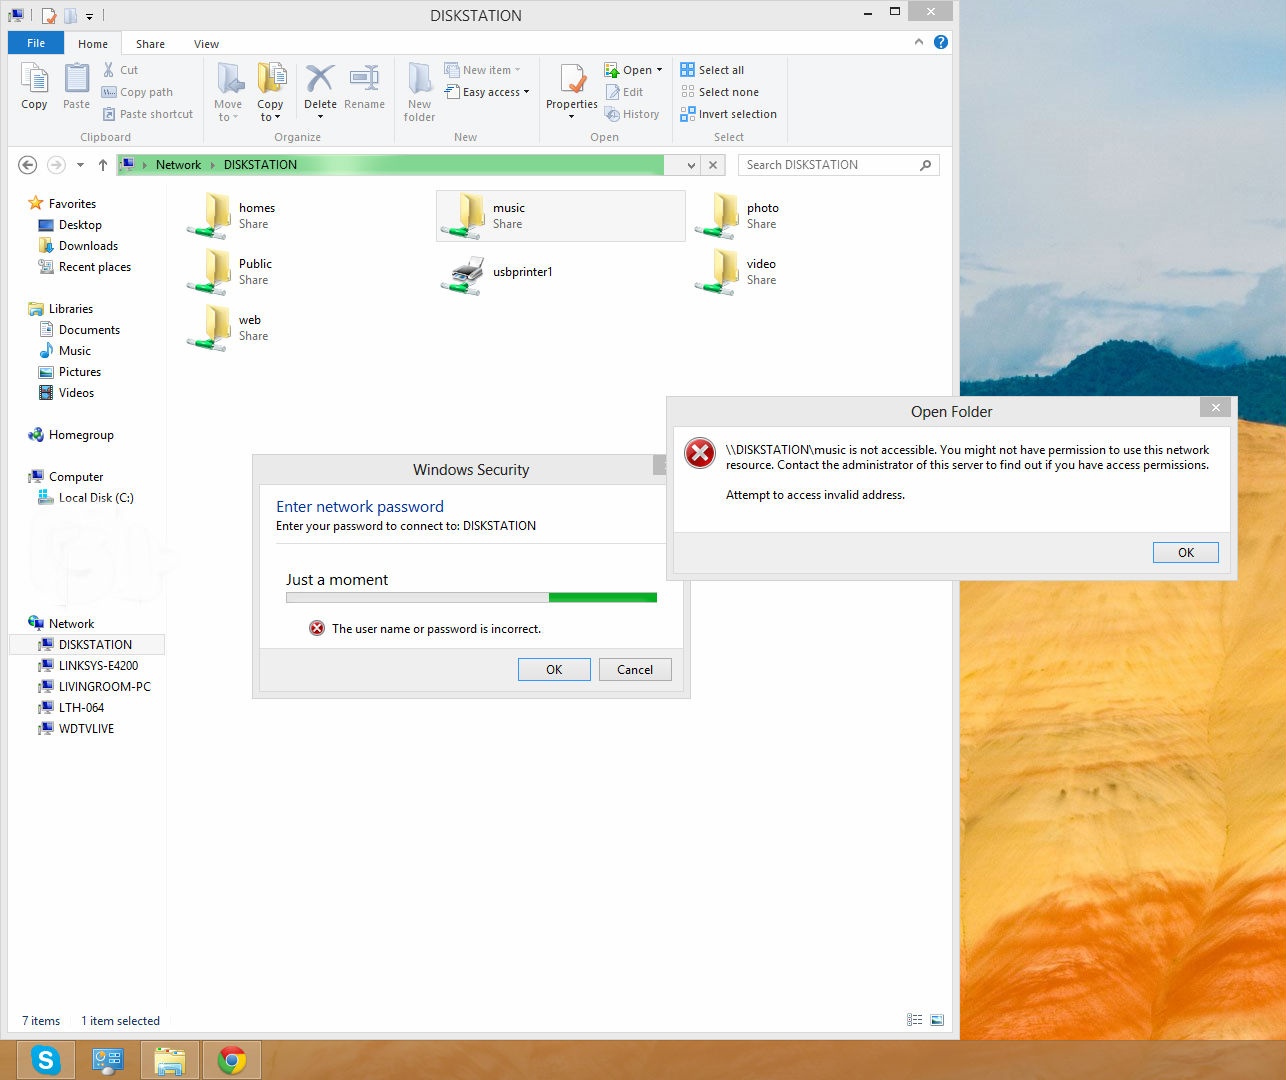Click Select none in the ribbon
This screenshot has width=1286, height=1080.
(x=719, y=92)
